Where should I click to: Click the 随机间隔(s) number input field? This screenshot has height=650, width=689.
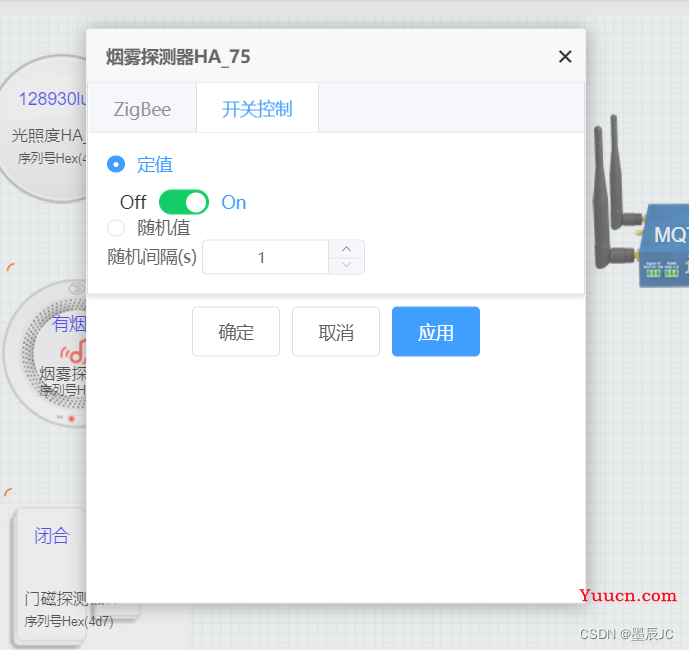pyautogui.click(x=265, y=257)
